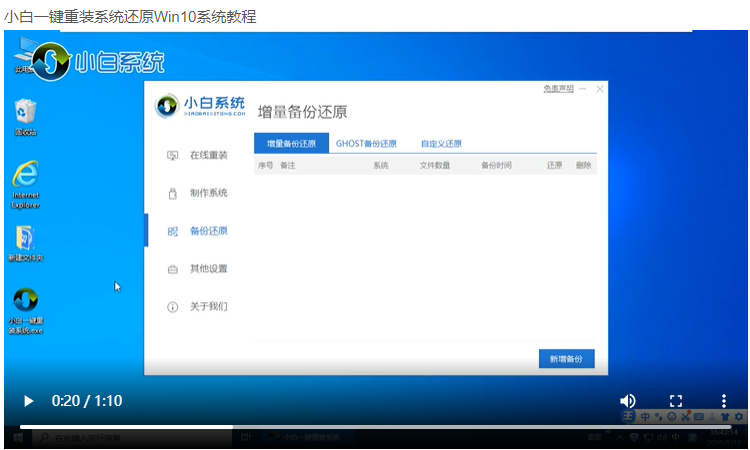Click the 备份时间 column header
Image resolution: width=750 pixels, height=450 pixels.
tap(496, 165)
